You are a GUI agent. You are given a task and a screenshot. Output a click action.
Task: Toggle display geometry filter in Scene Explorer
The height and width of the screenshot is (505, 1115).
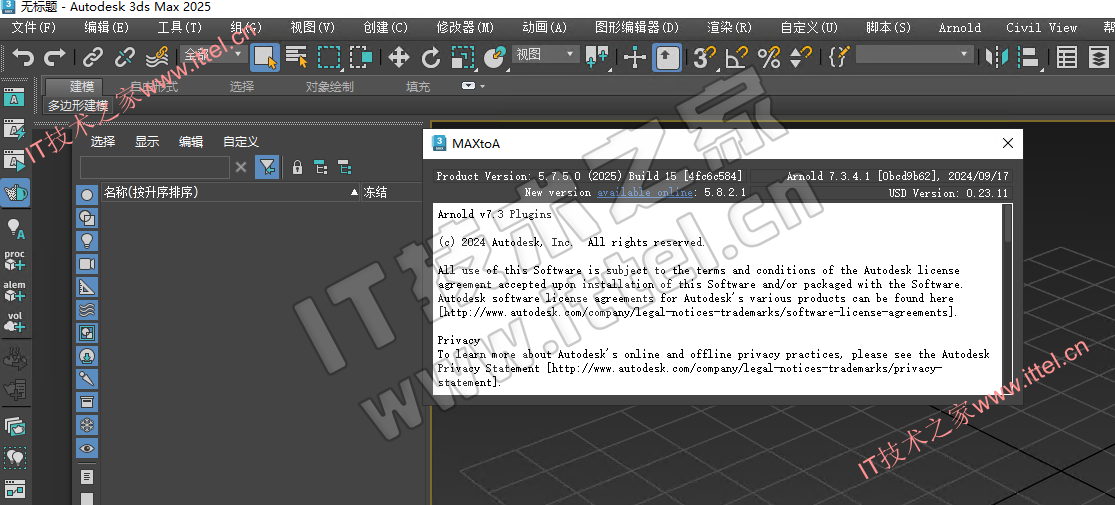(87, 195)
